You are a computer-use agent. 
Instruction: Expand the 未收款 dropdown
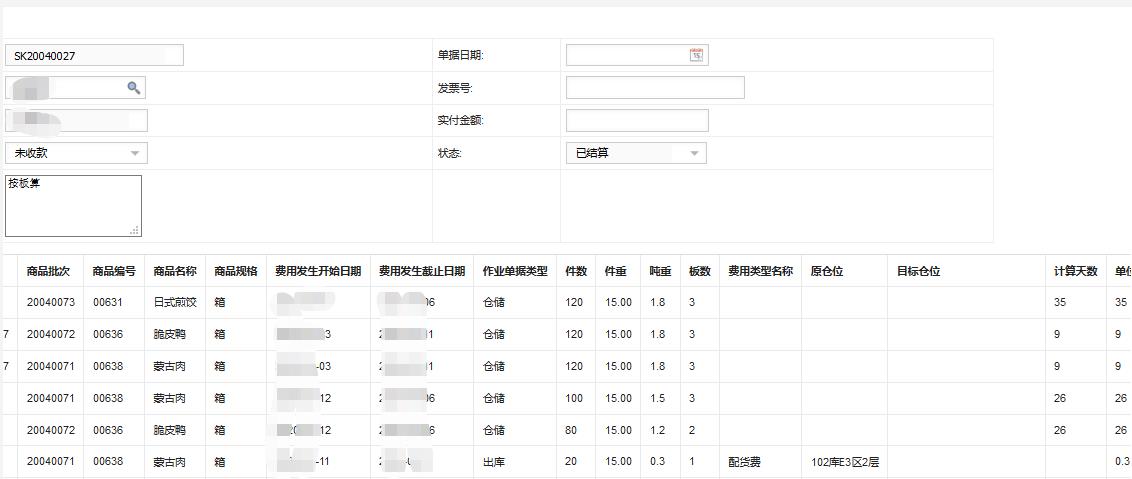pyautogui.click(x=135, y=153)
